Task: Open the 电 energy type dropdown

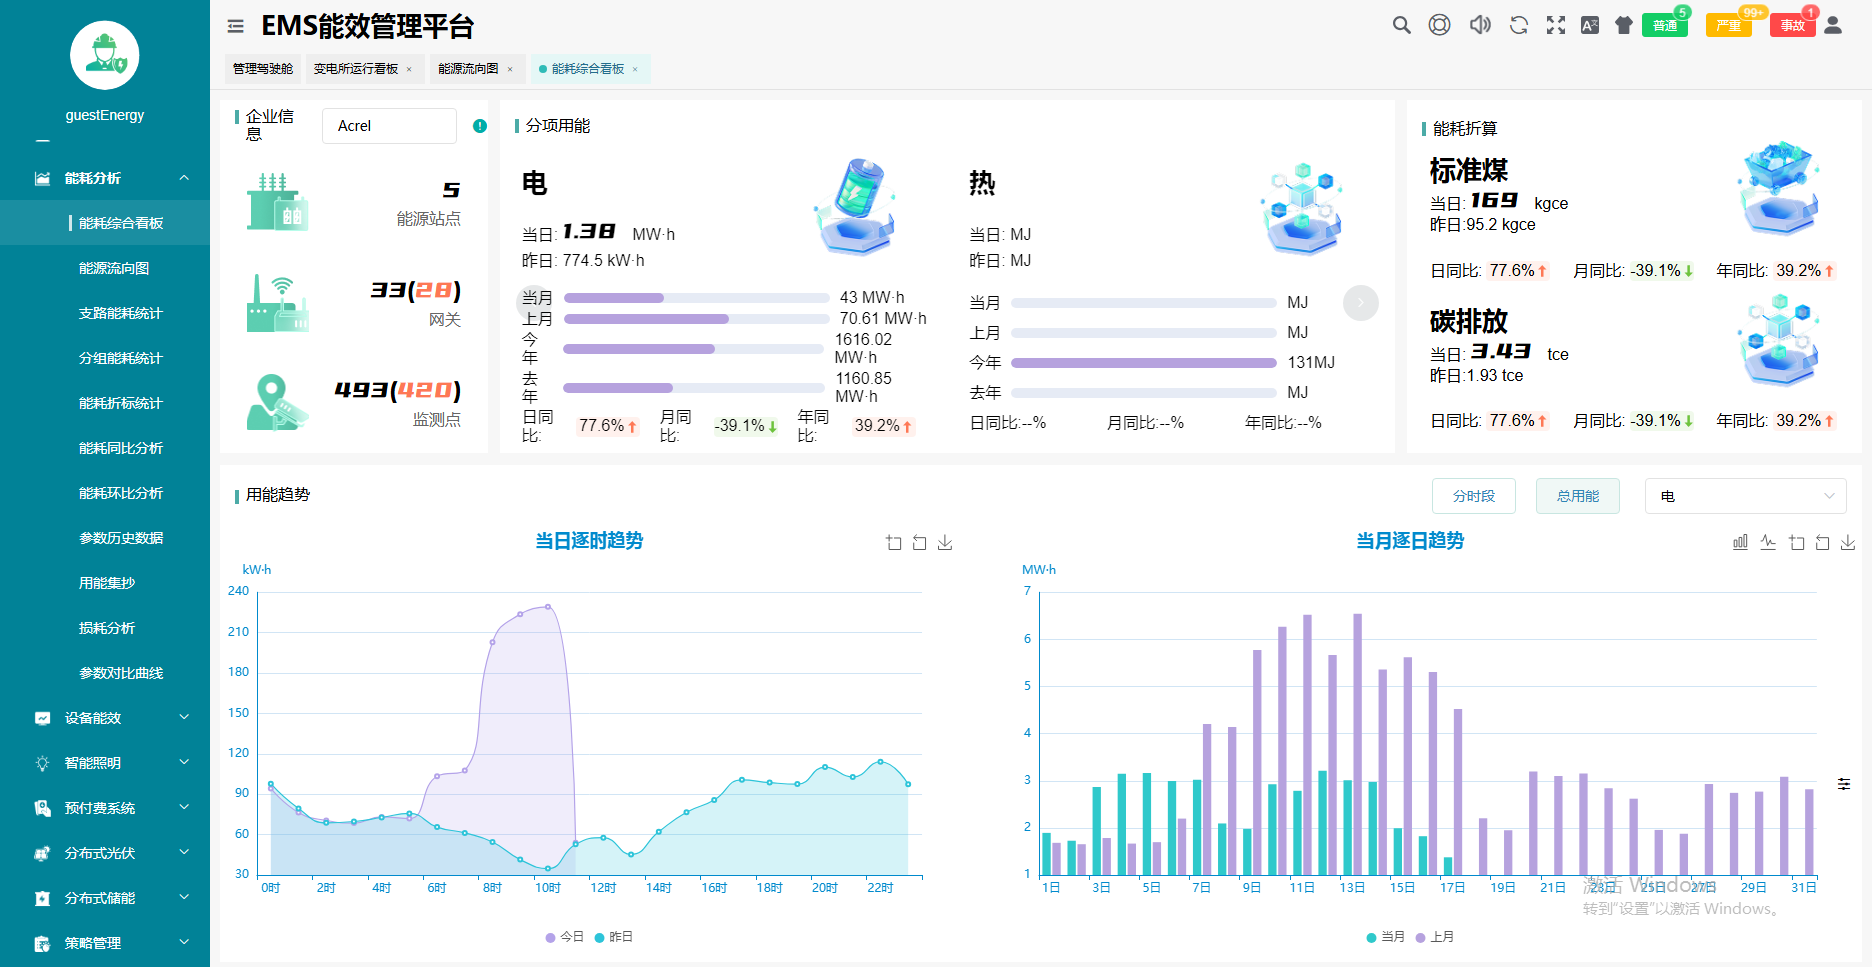Action: click(x=1745, y=496)
